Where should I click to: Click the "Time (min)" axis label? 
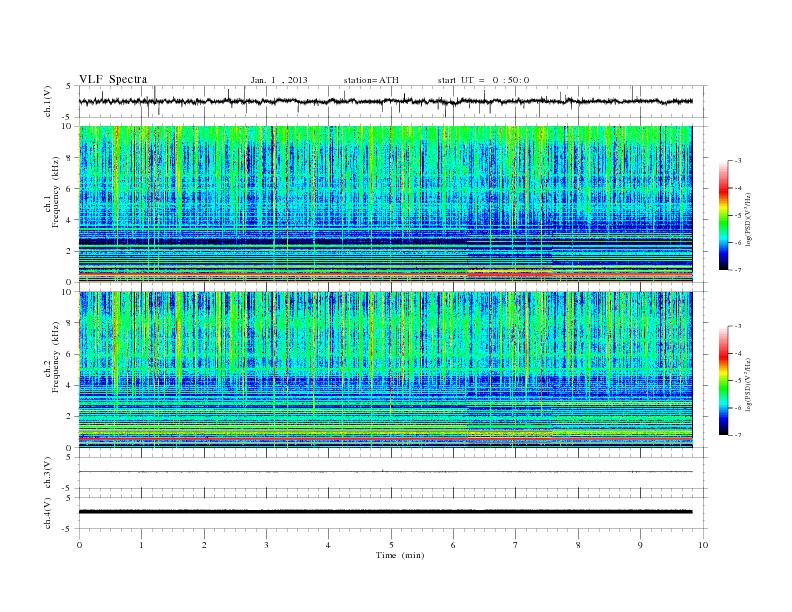[400, 555]
